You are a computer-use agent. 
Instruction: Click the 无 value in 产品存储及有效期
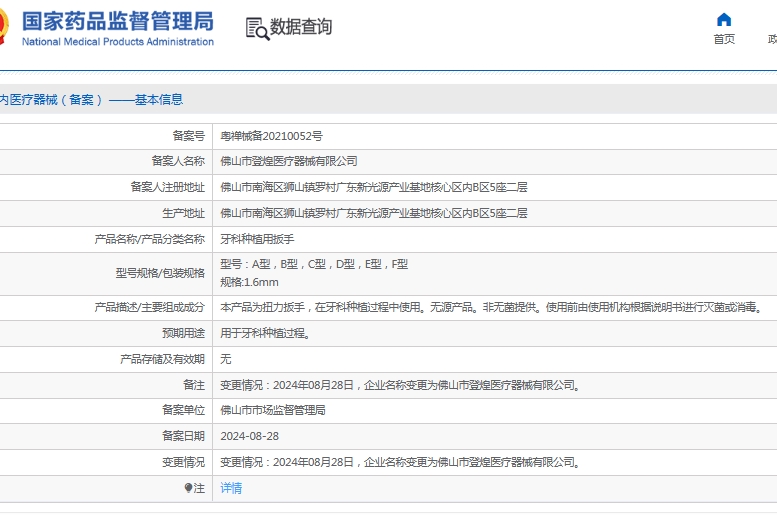click(x=226, y=359)
